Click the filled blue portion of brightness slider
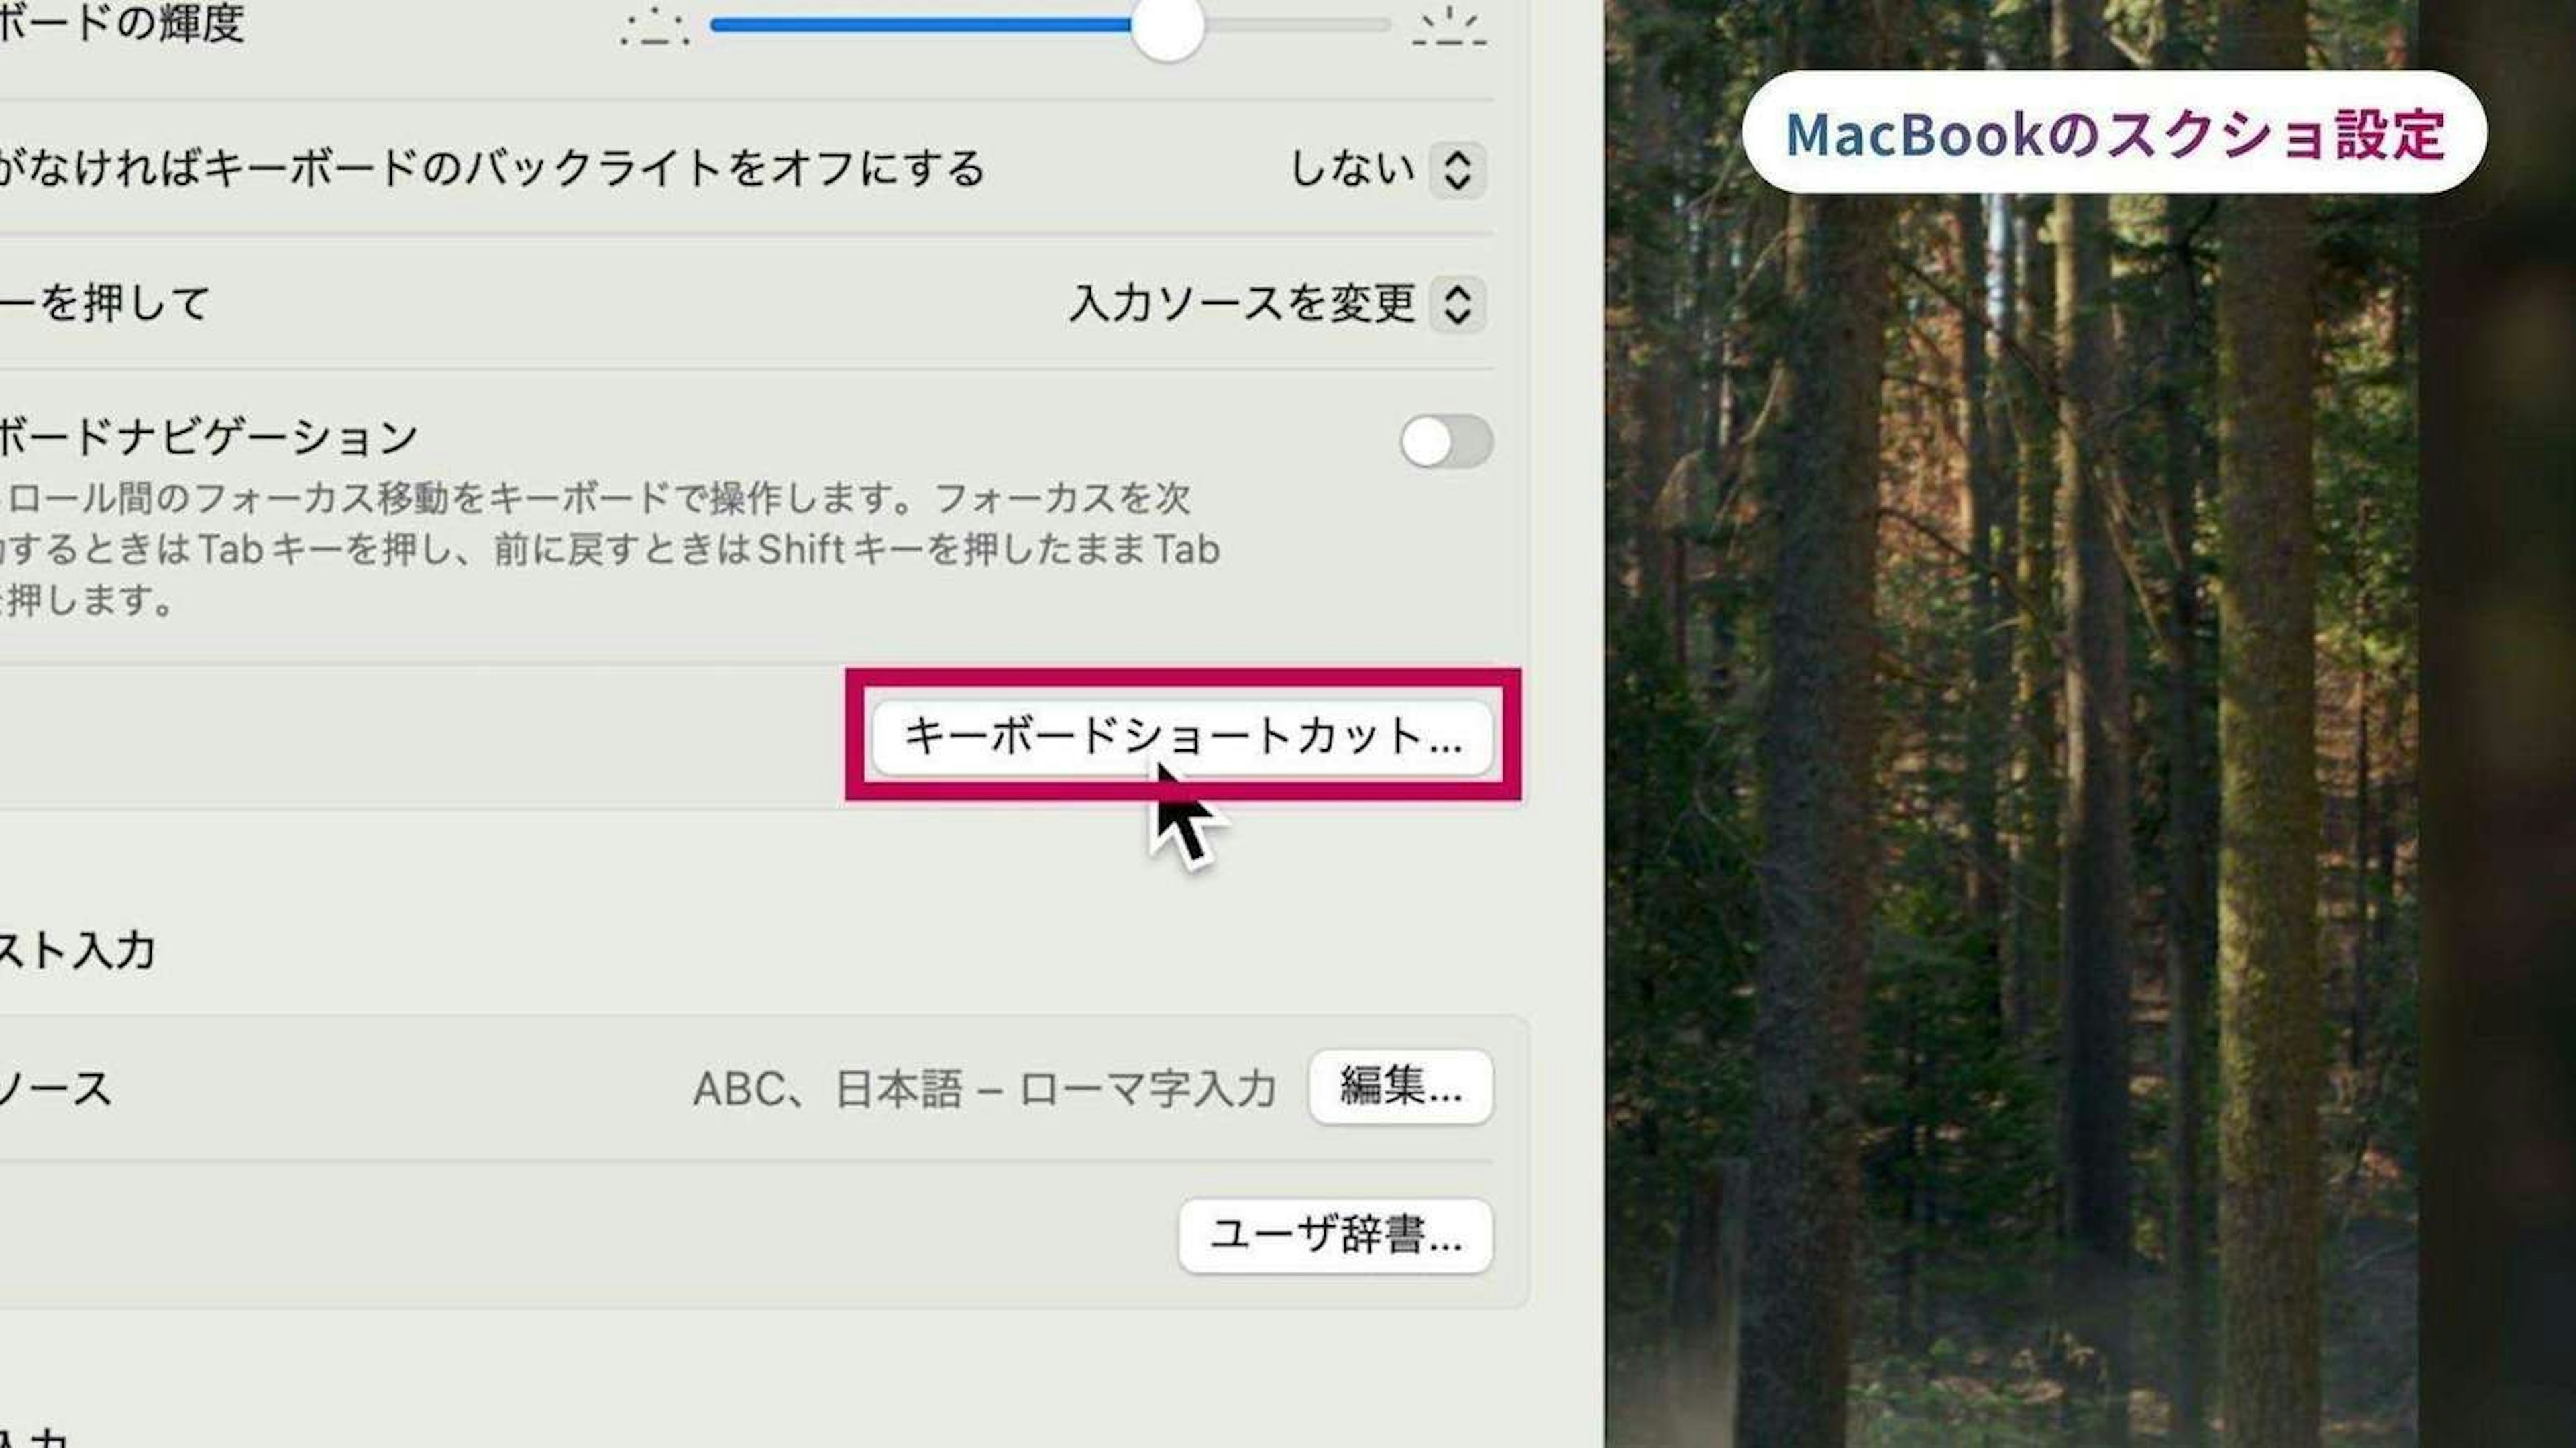 point(920,25)
